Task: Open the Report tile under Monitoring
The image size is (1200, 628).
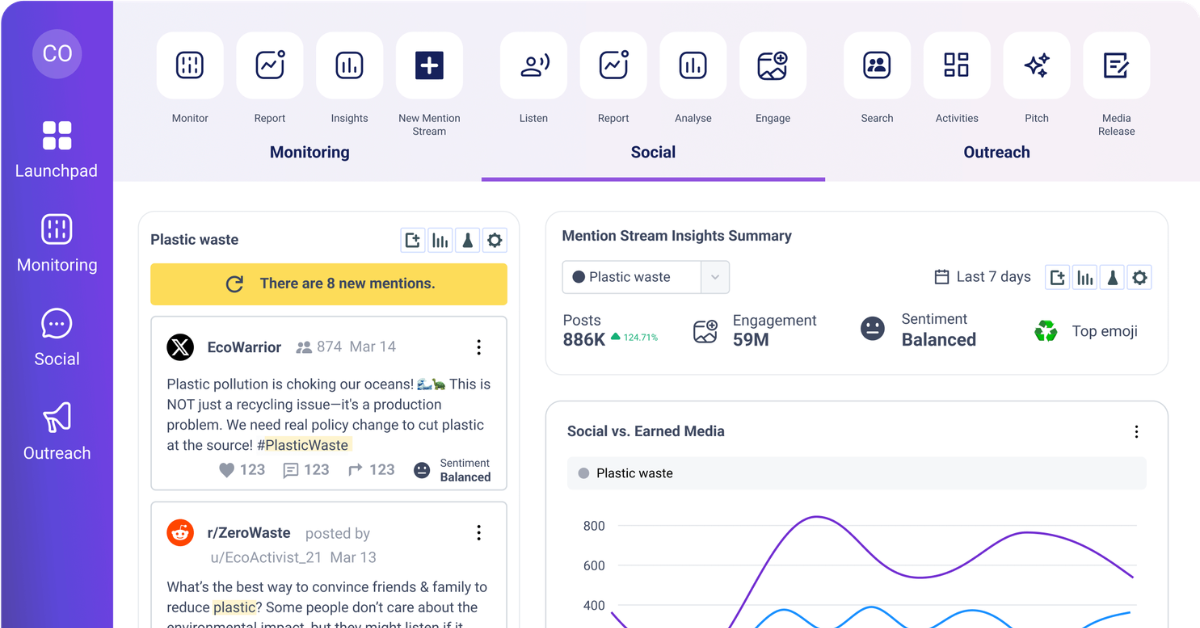Action: click(x=270, y=66)
